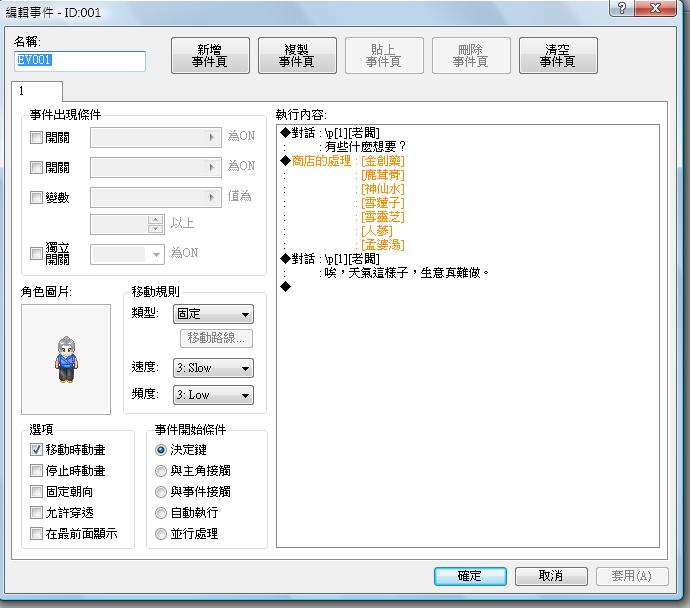This screenshot has width=690, height=608.
Task: Select 與事件接觸 trigger radio button
Action: (161, 491)
